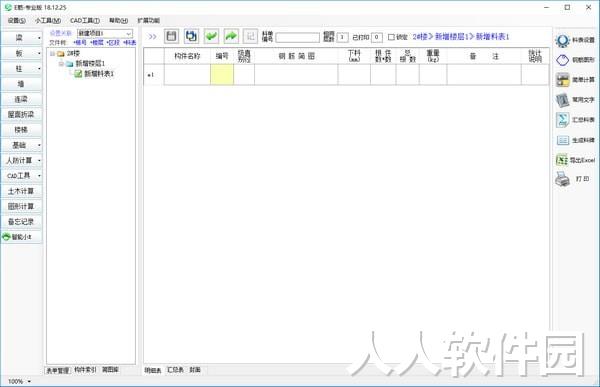The height and width of the screenshot is (387, 600).
Task: Click the +料表 link
Action: 130,42
